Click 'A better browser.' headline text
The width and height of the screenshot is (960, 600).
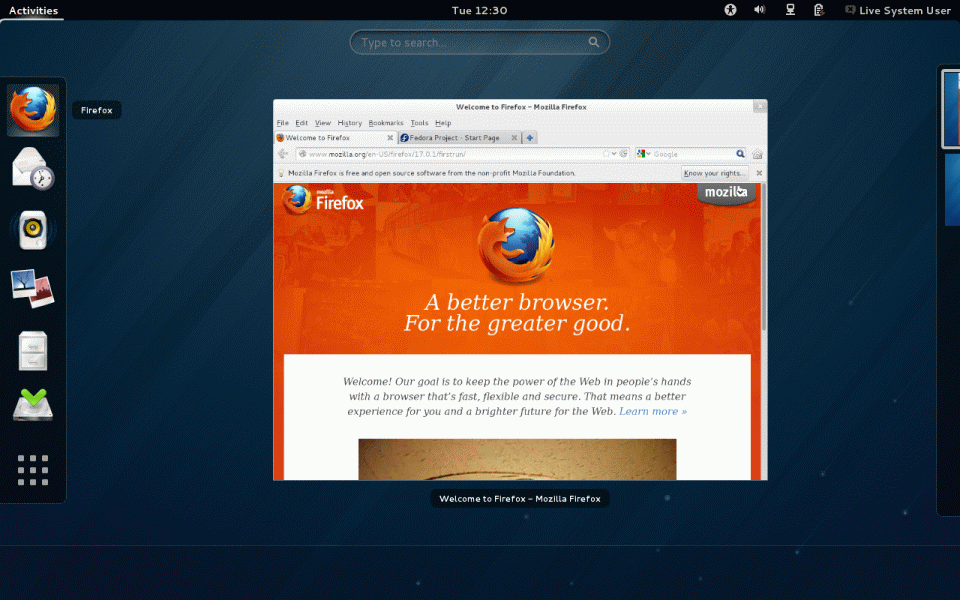point(517,302)
